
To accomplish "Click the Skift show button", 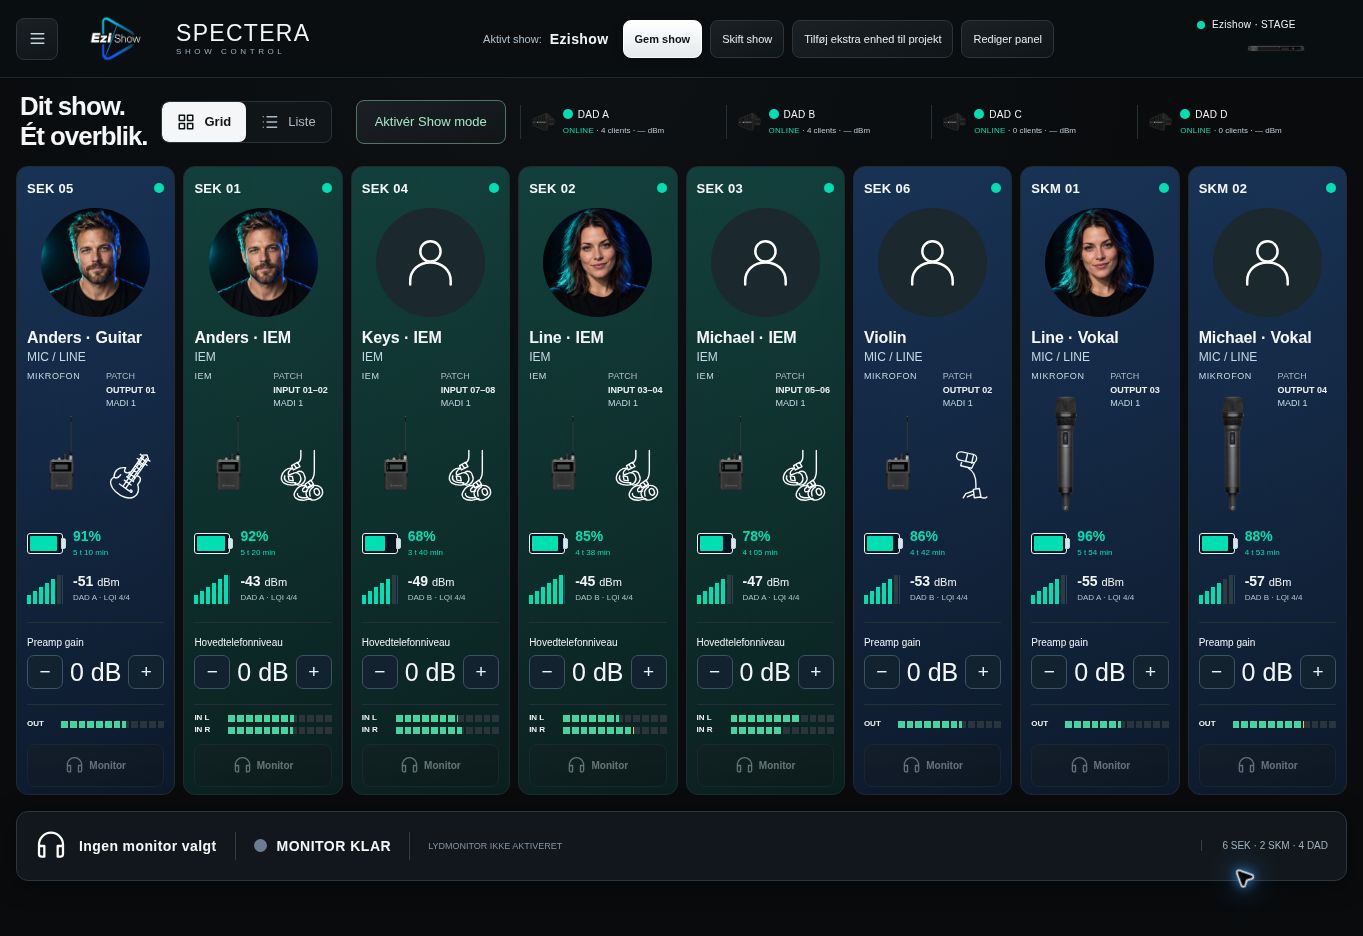I will [x=747, y=39].
